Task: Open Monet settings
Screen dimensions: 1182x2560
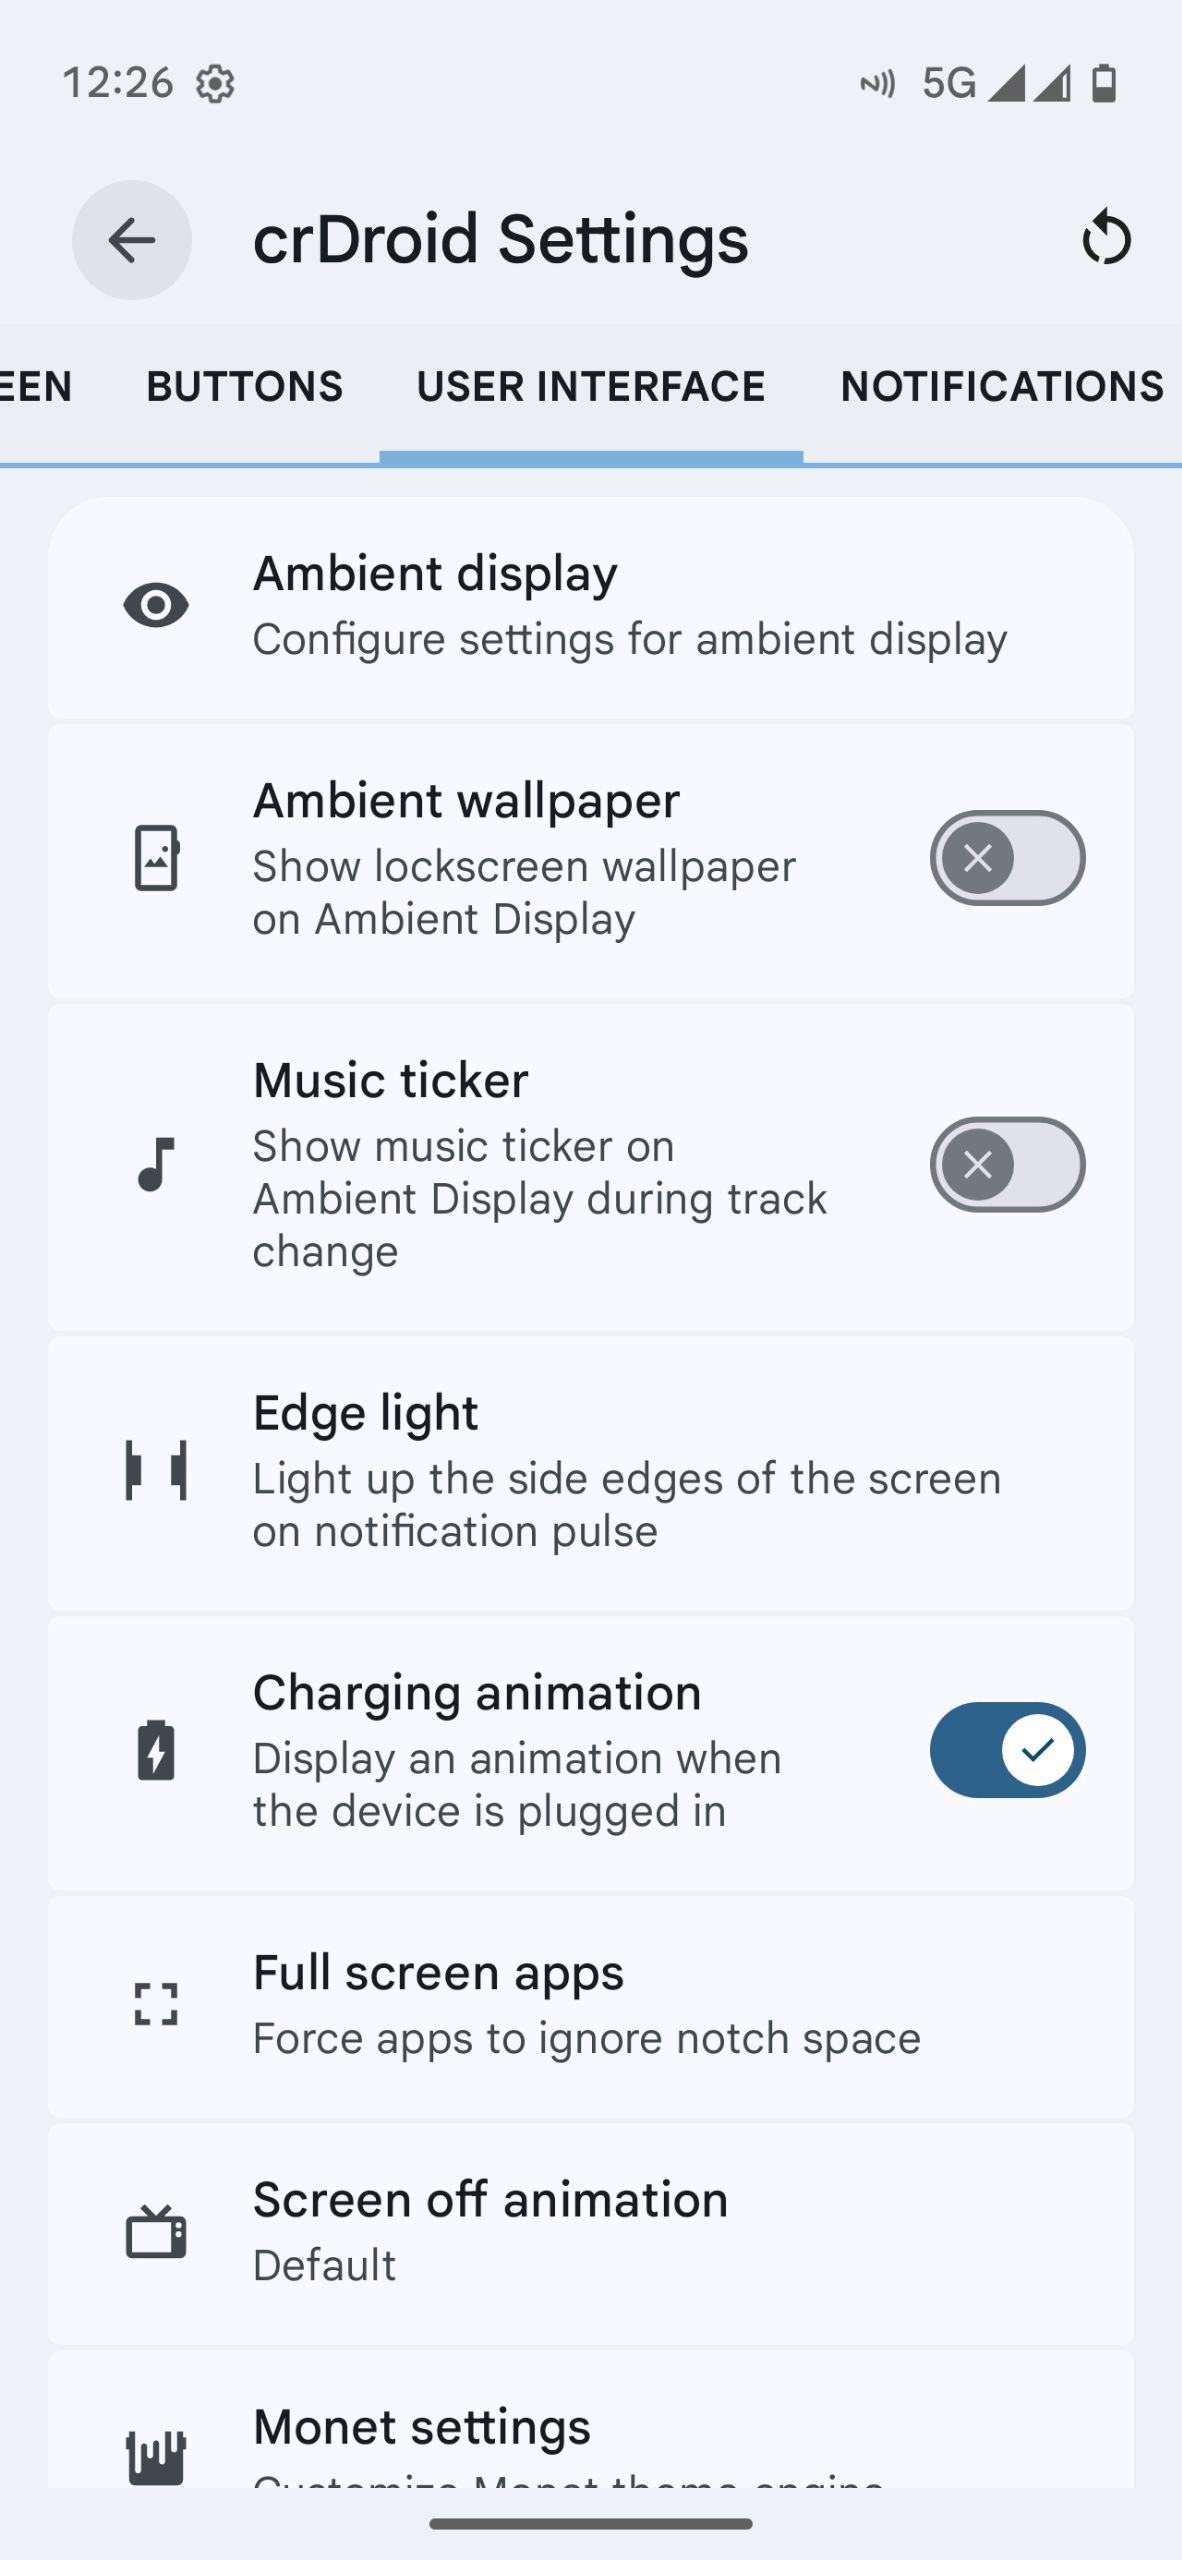Action: tap(590, 2428)
